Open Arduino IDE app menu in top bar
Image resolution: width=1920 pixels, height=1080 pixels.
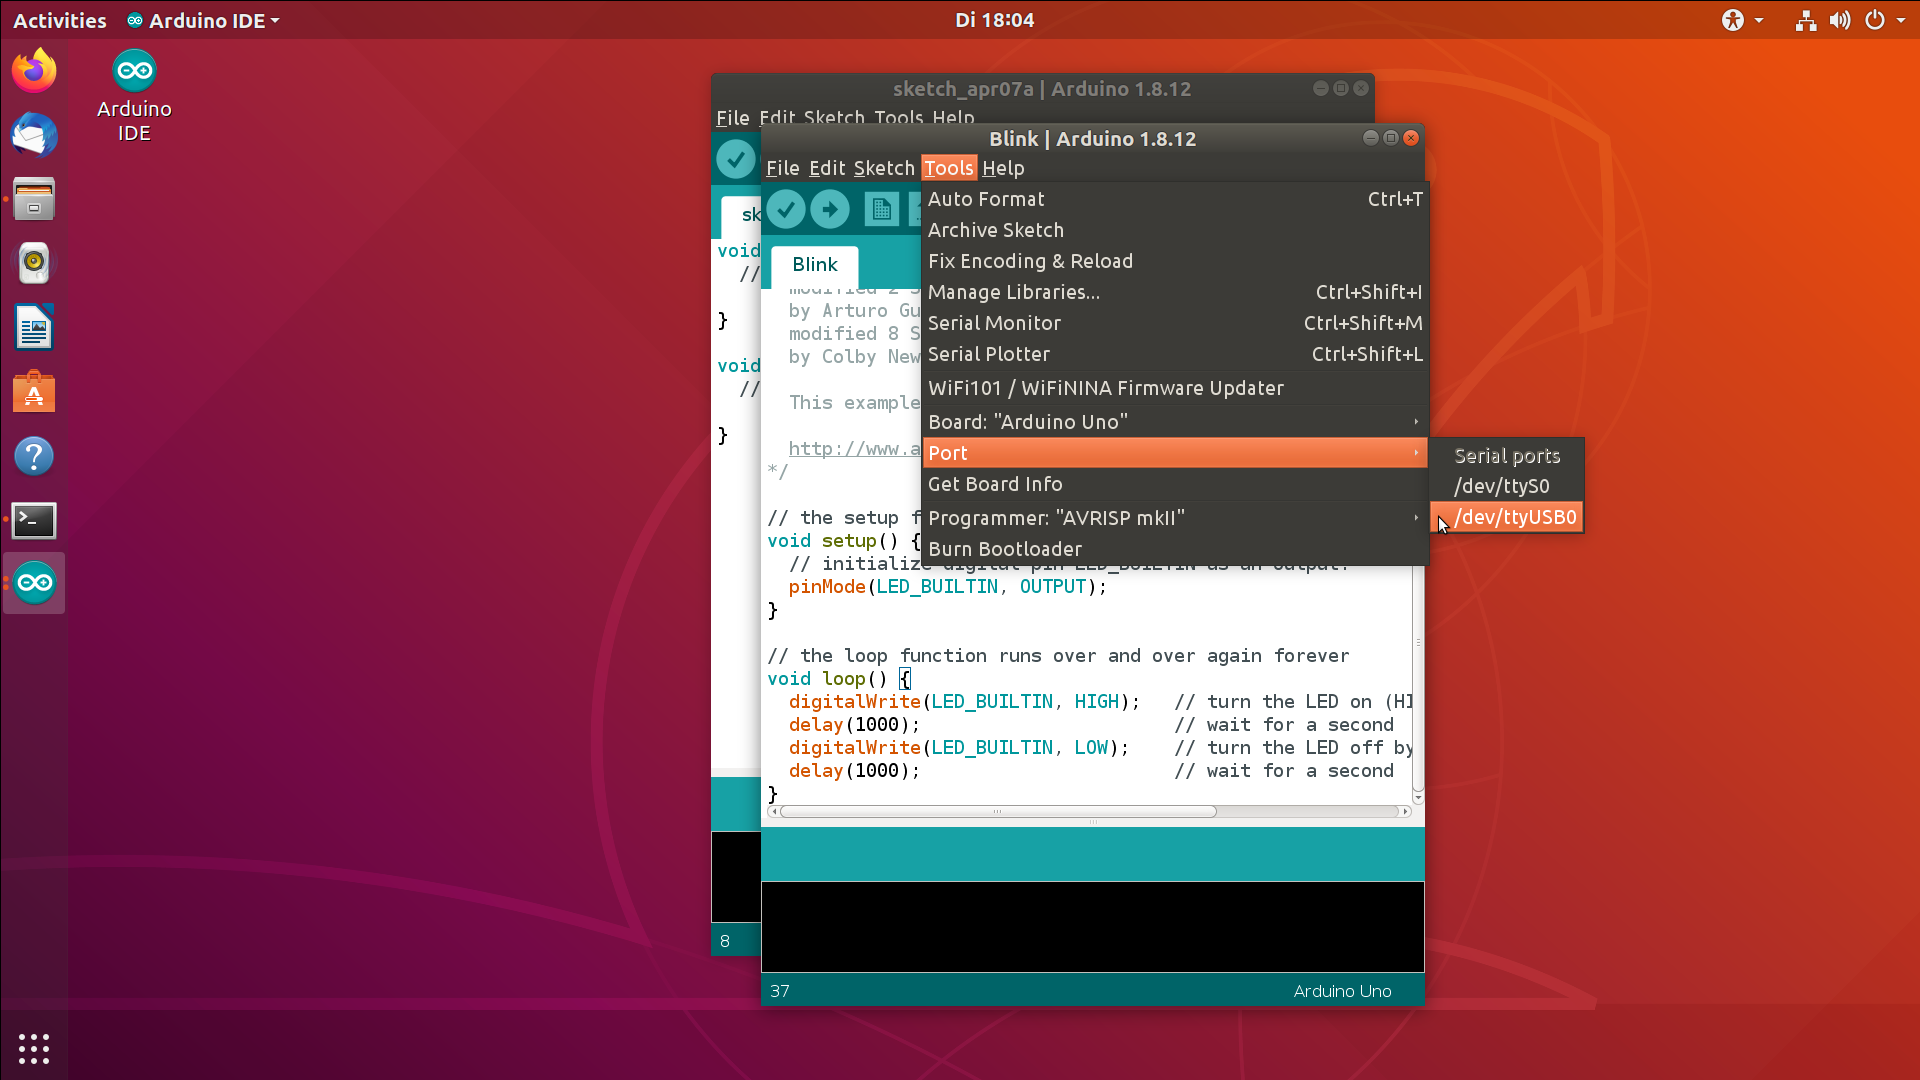[x=203, y=20]
